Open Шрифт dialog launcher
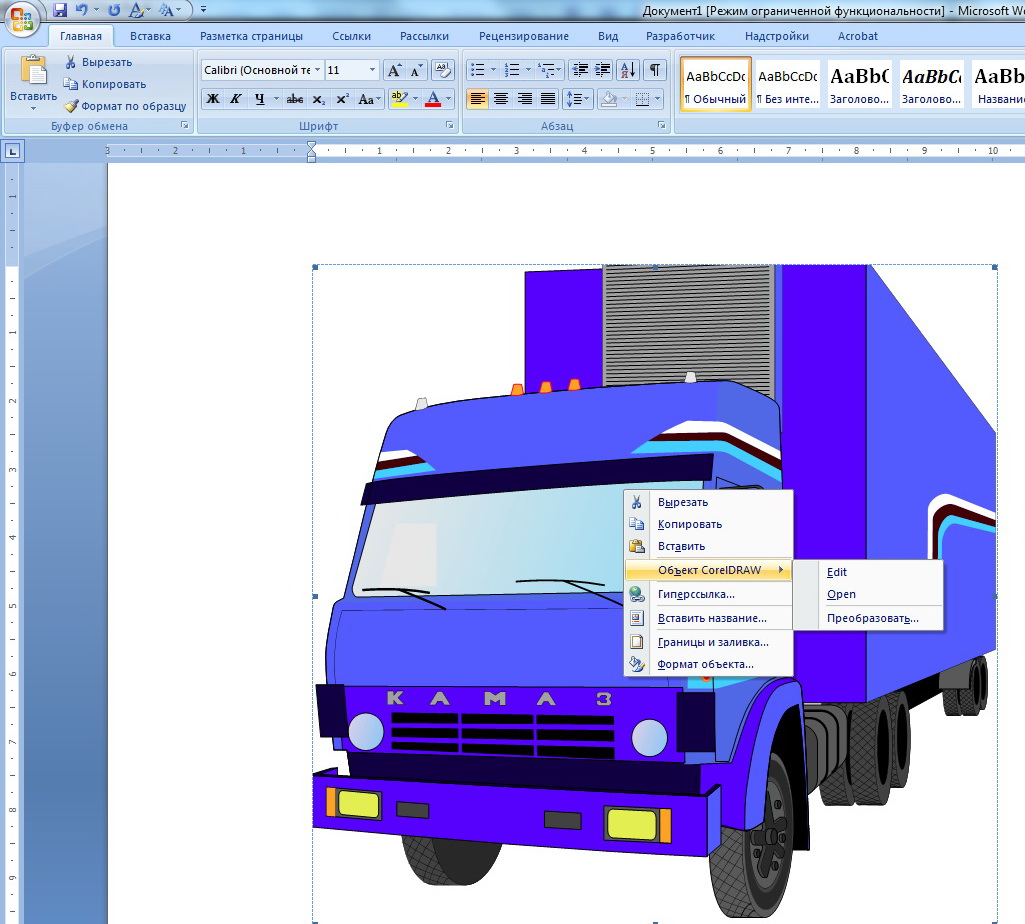The height and width of the screenshot is (924, 1025). (x=450, y=126)
